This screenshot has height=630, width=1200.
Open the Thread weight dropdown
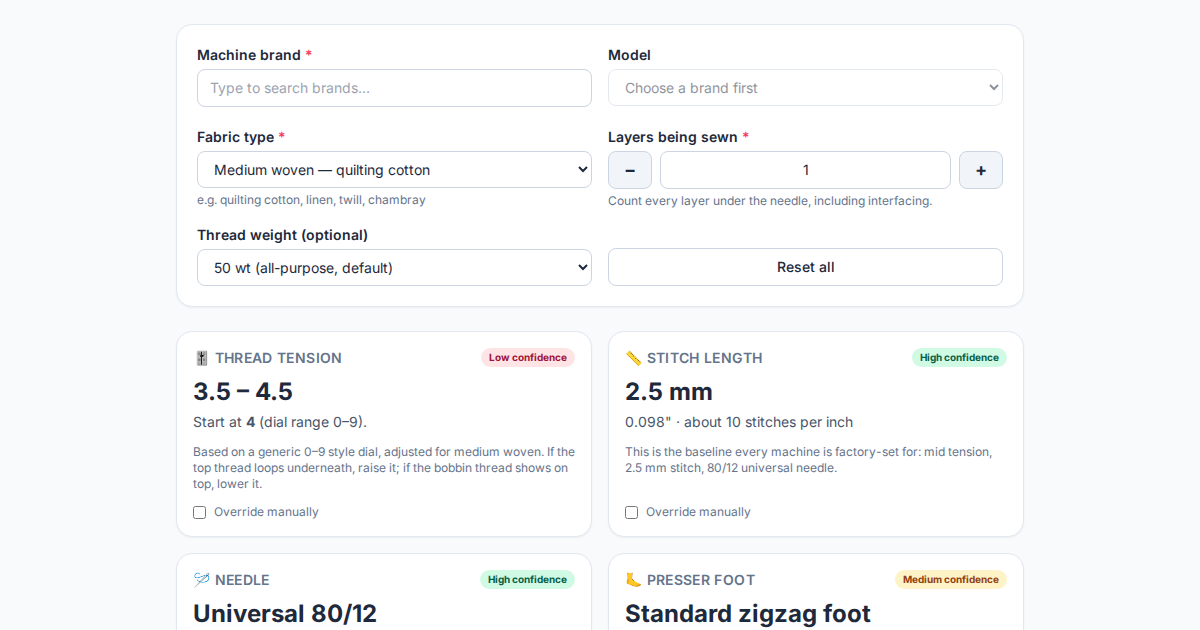394,268
